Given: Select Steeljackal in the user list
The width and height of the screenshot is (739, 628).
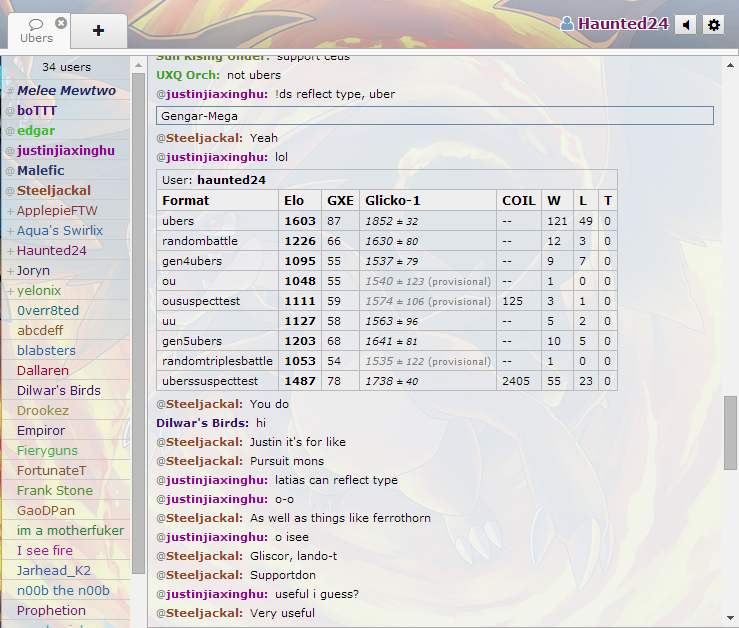Looking at the screenshot, I should click(54, 191).
